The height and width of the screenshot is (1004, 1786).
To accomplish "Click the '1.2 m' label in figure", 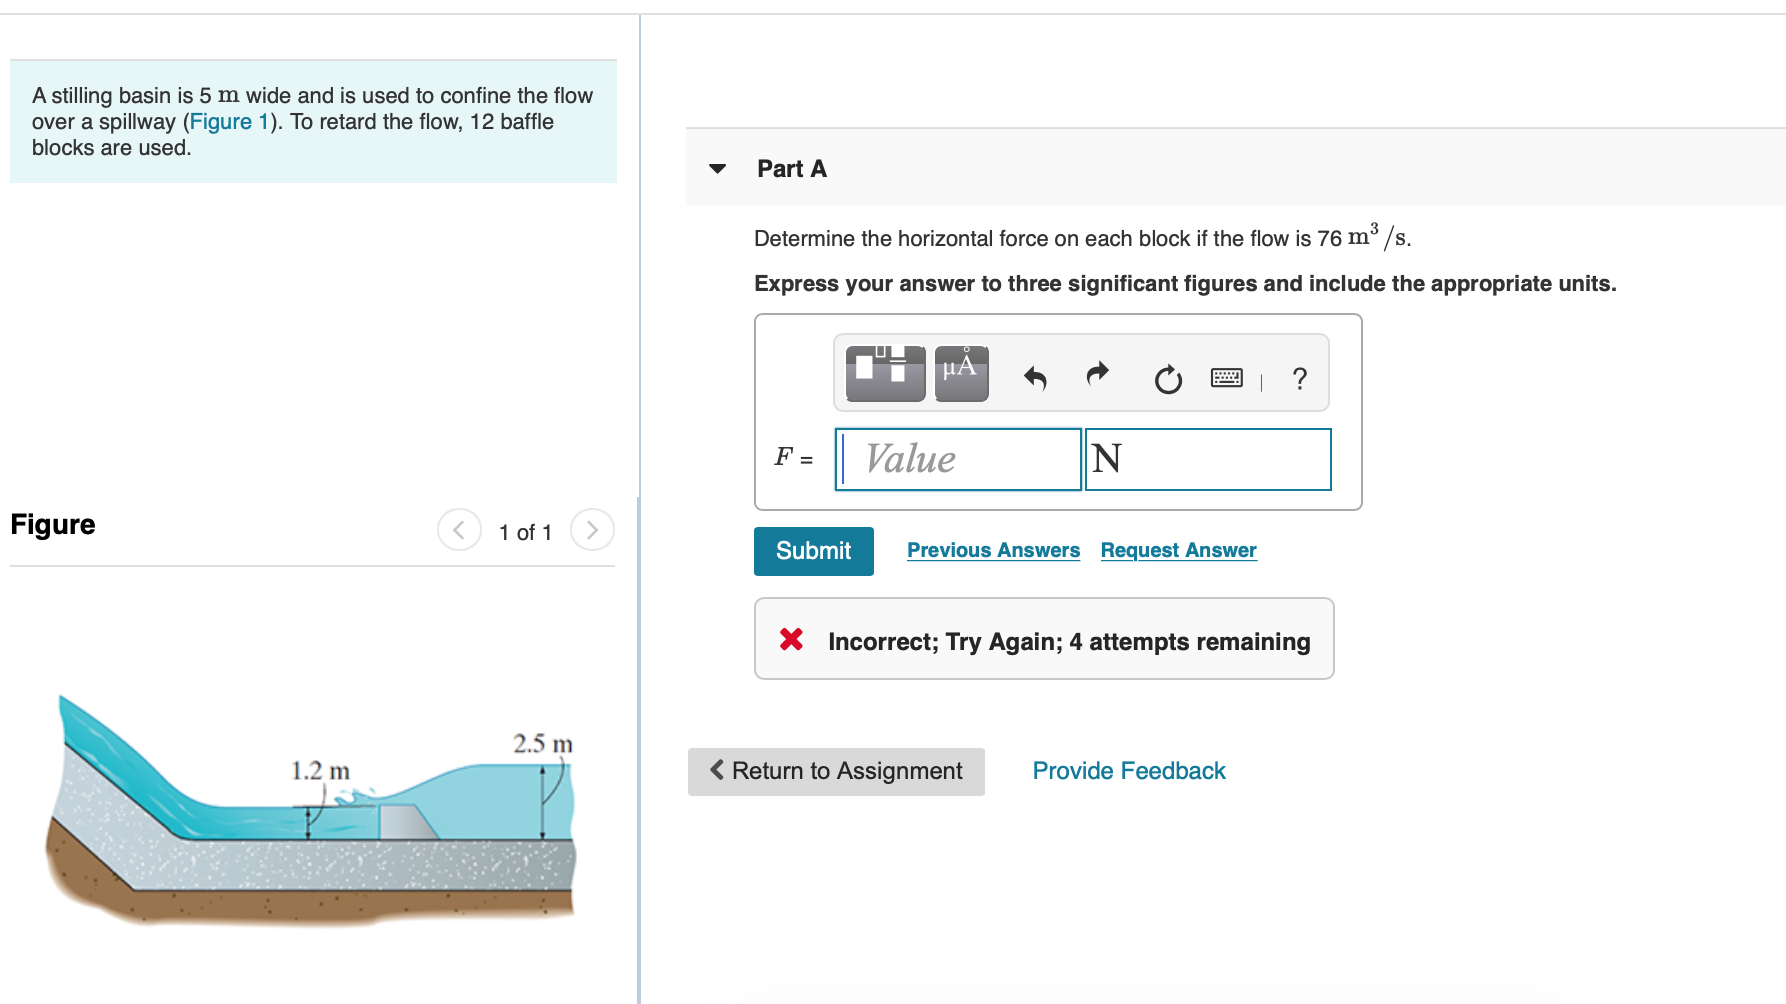I will 320,771.
